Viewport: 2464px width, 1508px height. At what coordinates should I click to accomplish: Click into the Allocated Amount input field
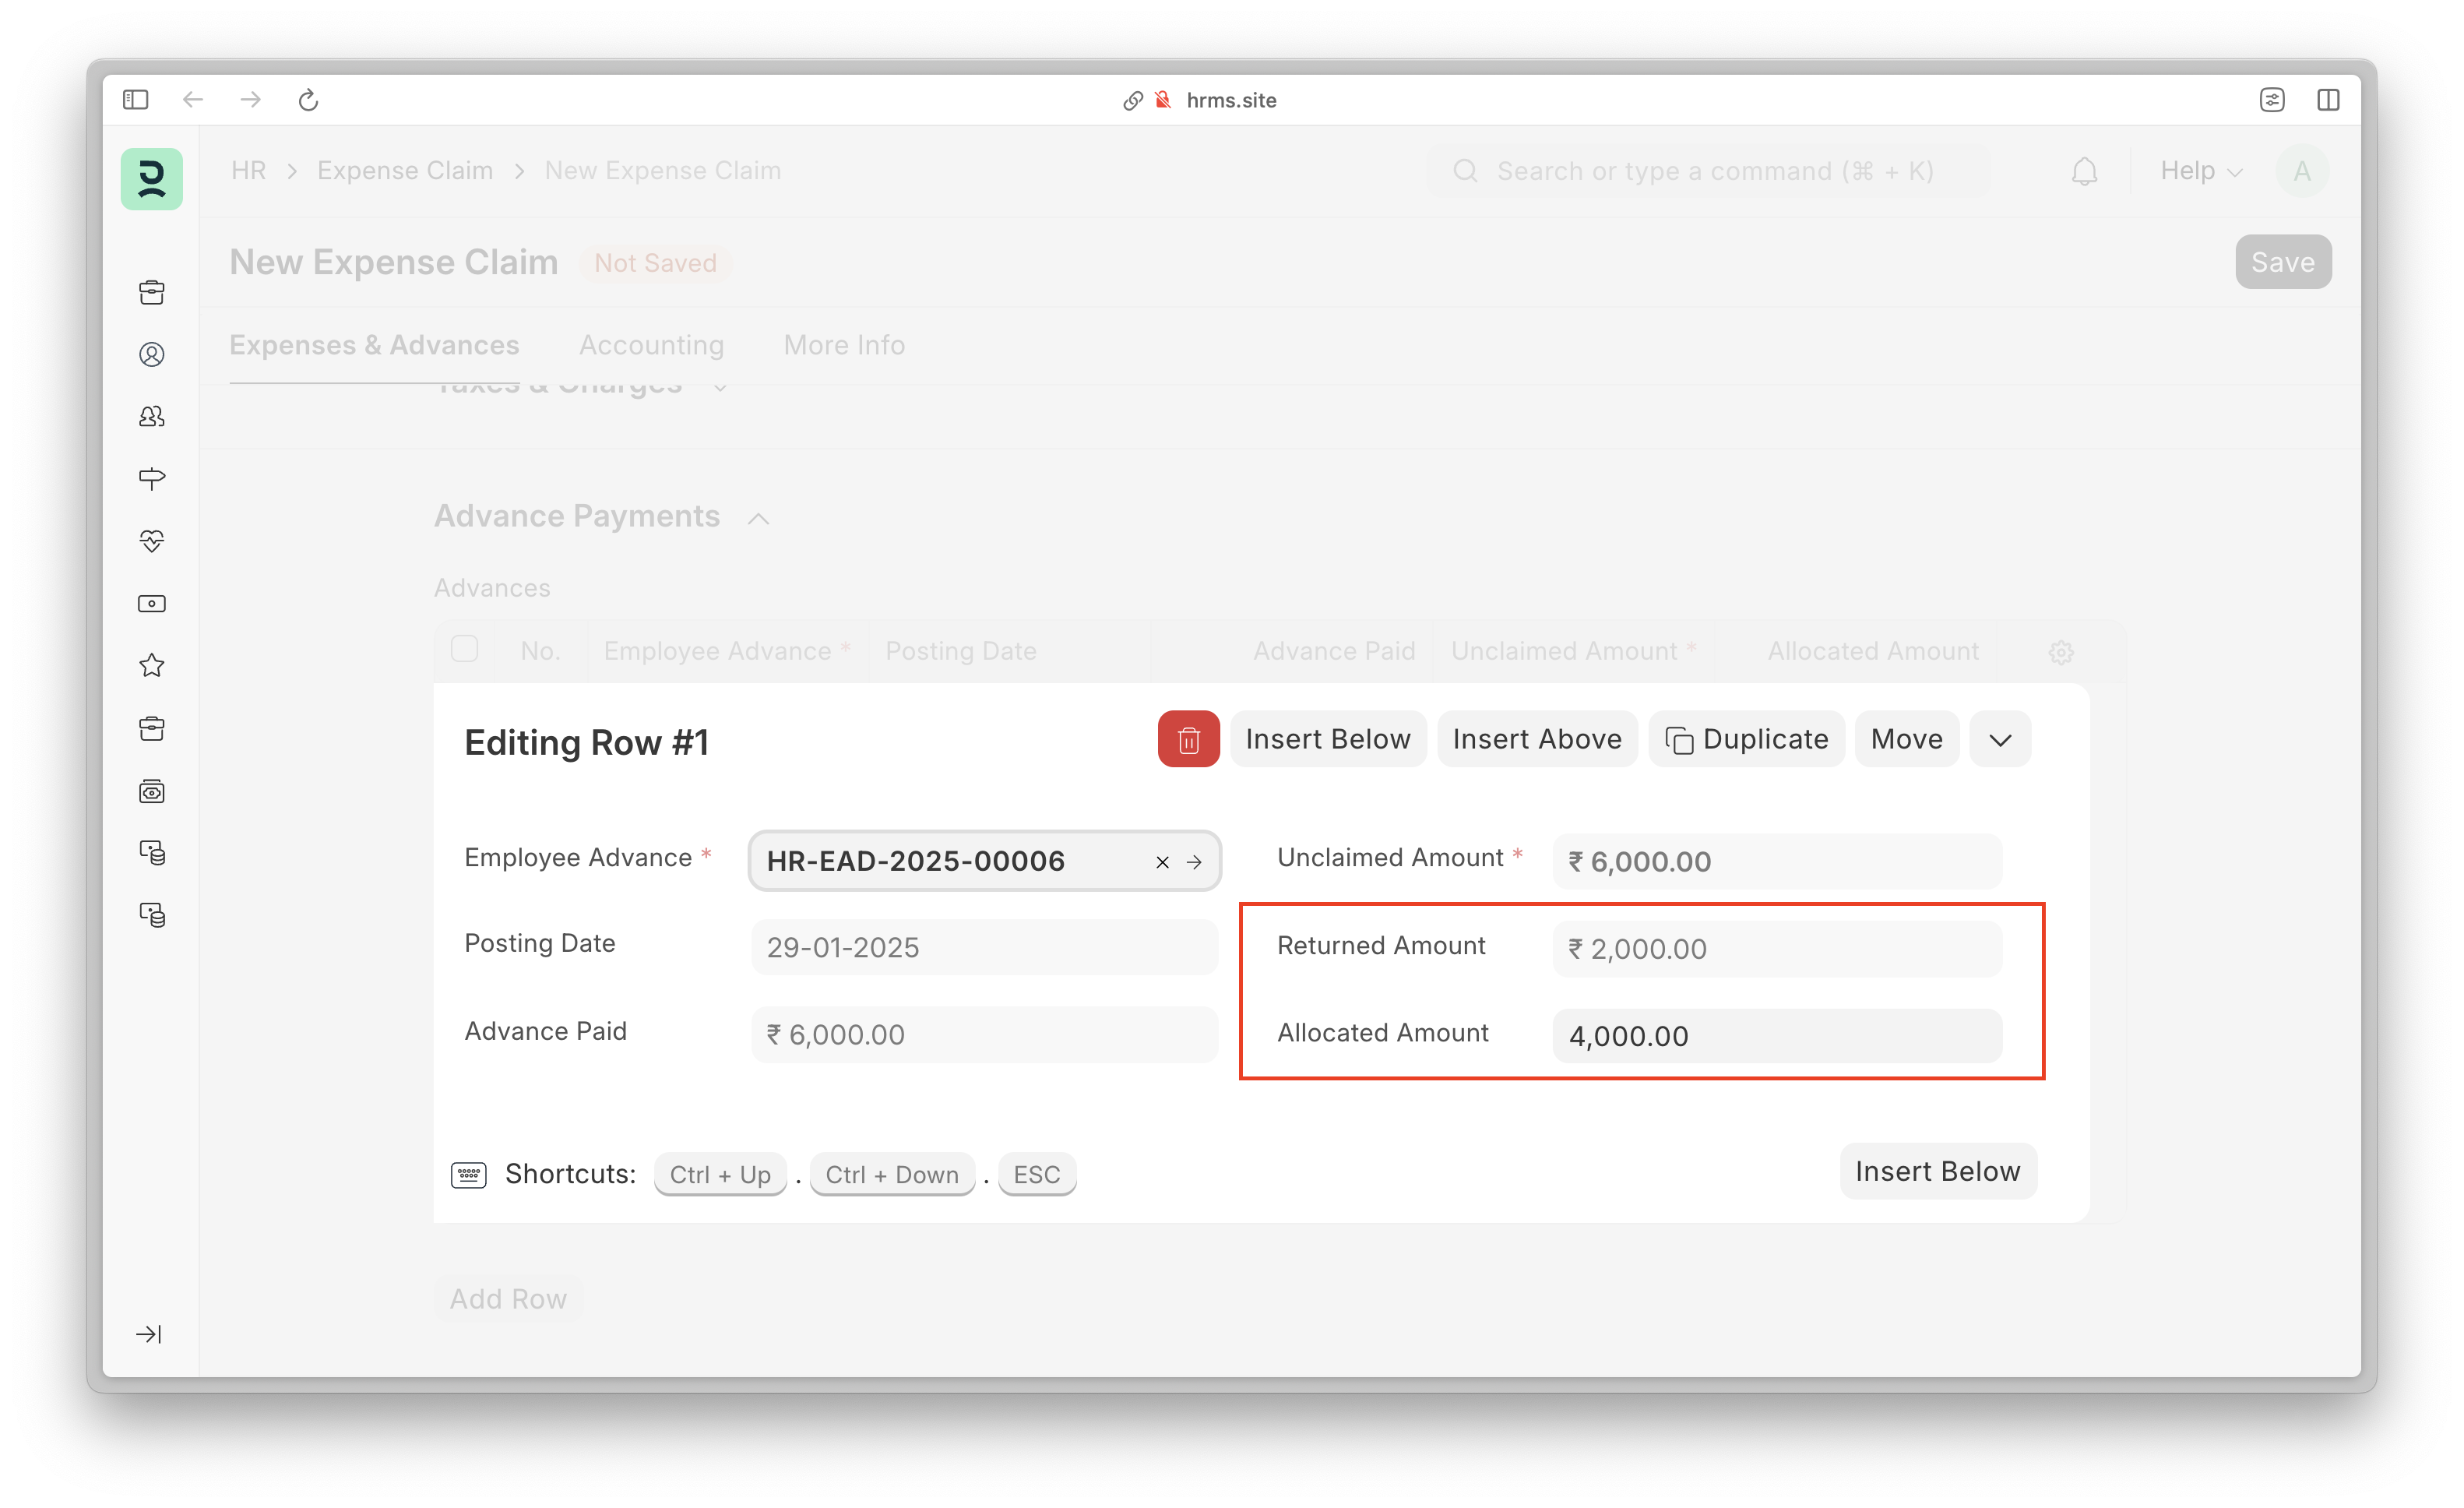click(1776, 1036)
